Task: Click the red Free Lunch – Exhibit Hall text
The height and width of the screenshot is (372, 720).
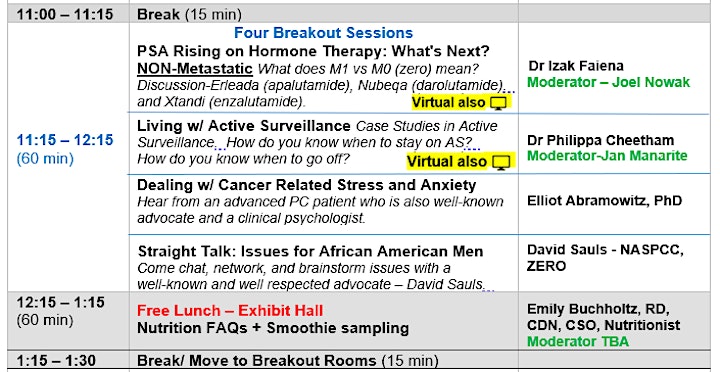Action: tap(230, 310)
